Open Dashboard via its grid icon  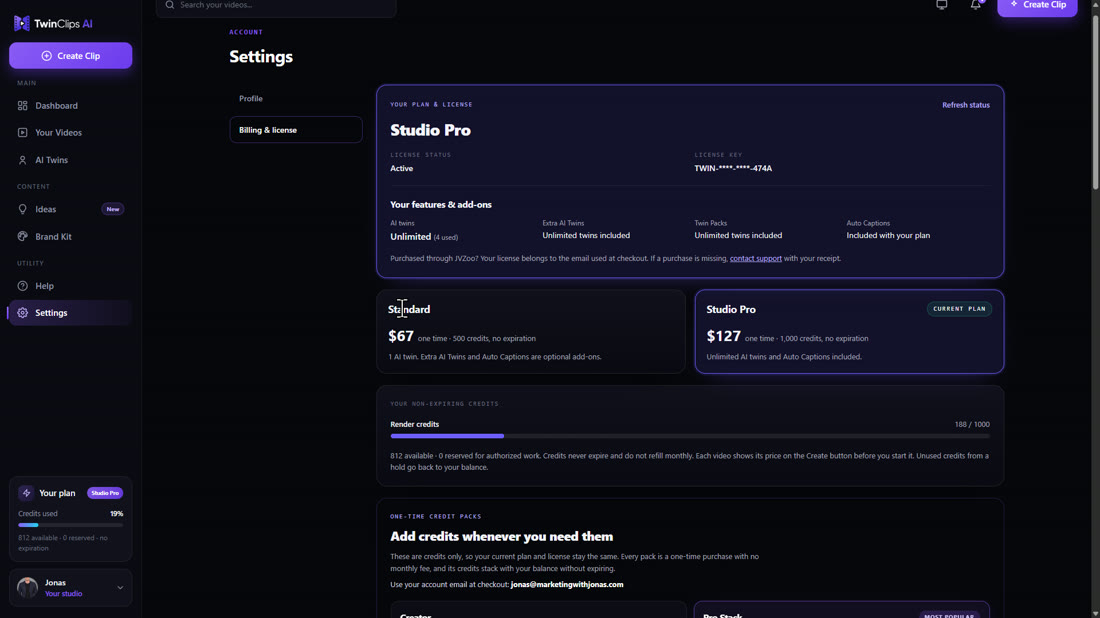[x=22, y=105]
